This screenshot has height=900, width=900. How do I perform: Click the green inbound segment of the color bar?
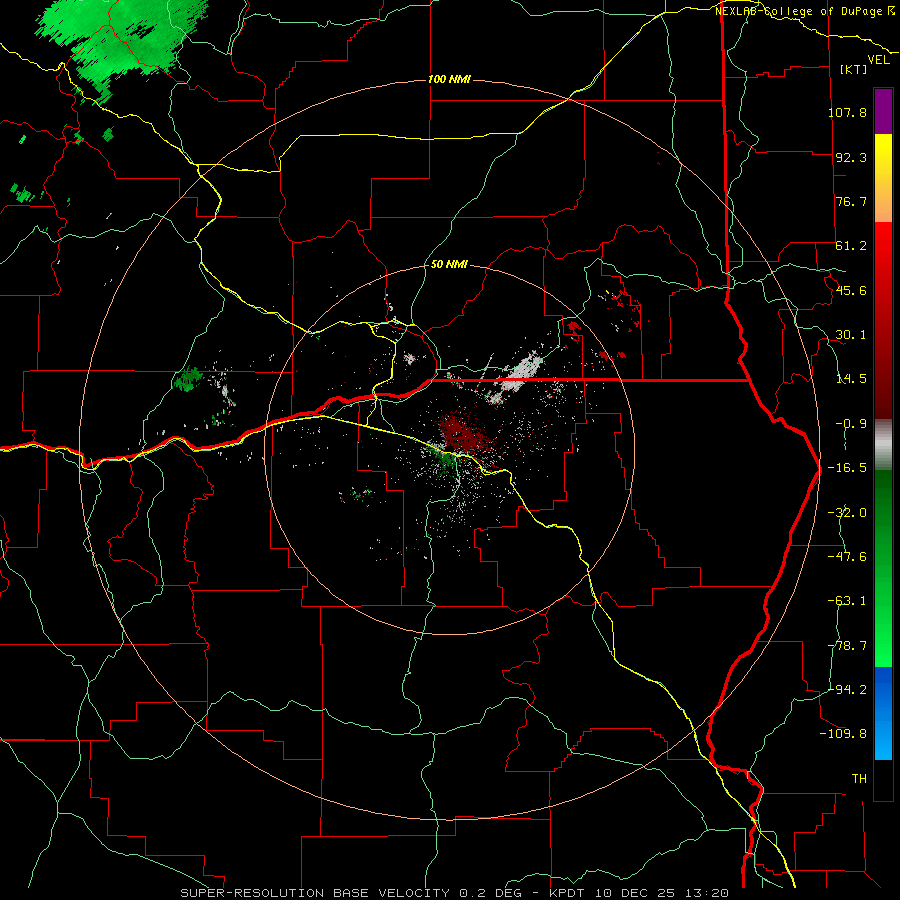point(883,568)
